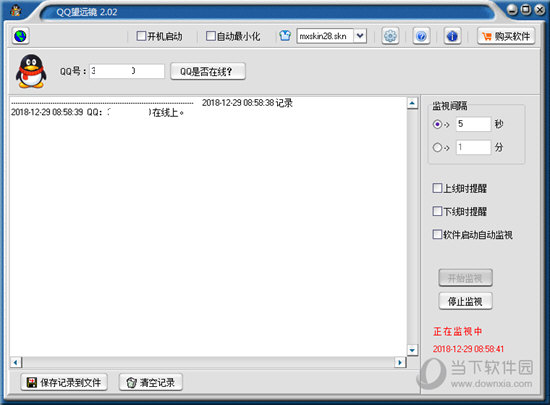This screenshot has width=550, height=405.
Task: Click the seconds value field showing 5
Action: 473,124
